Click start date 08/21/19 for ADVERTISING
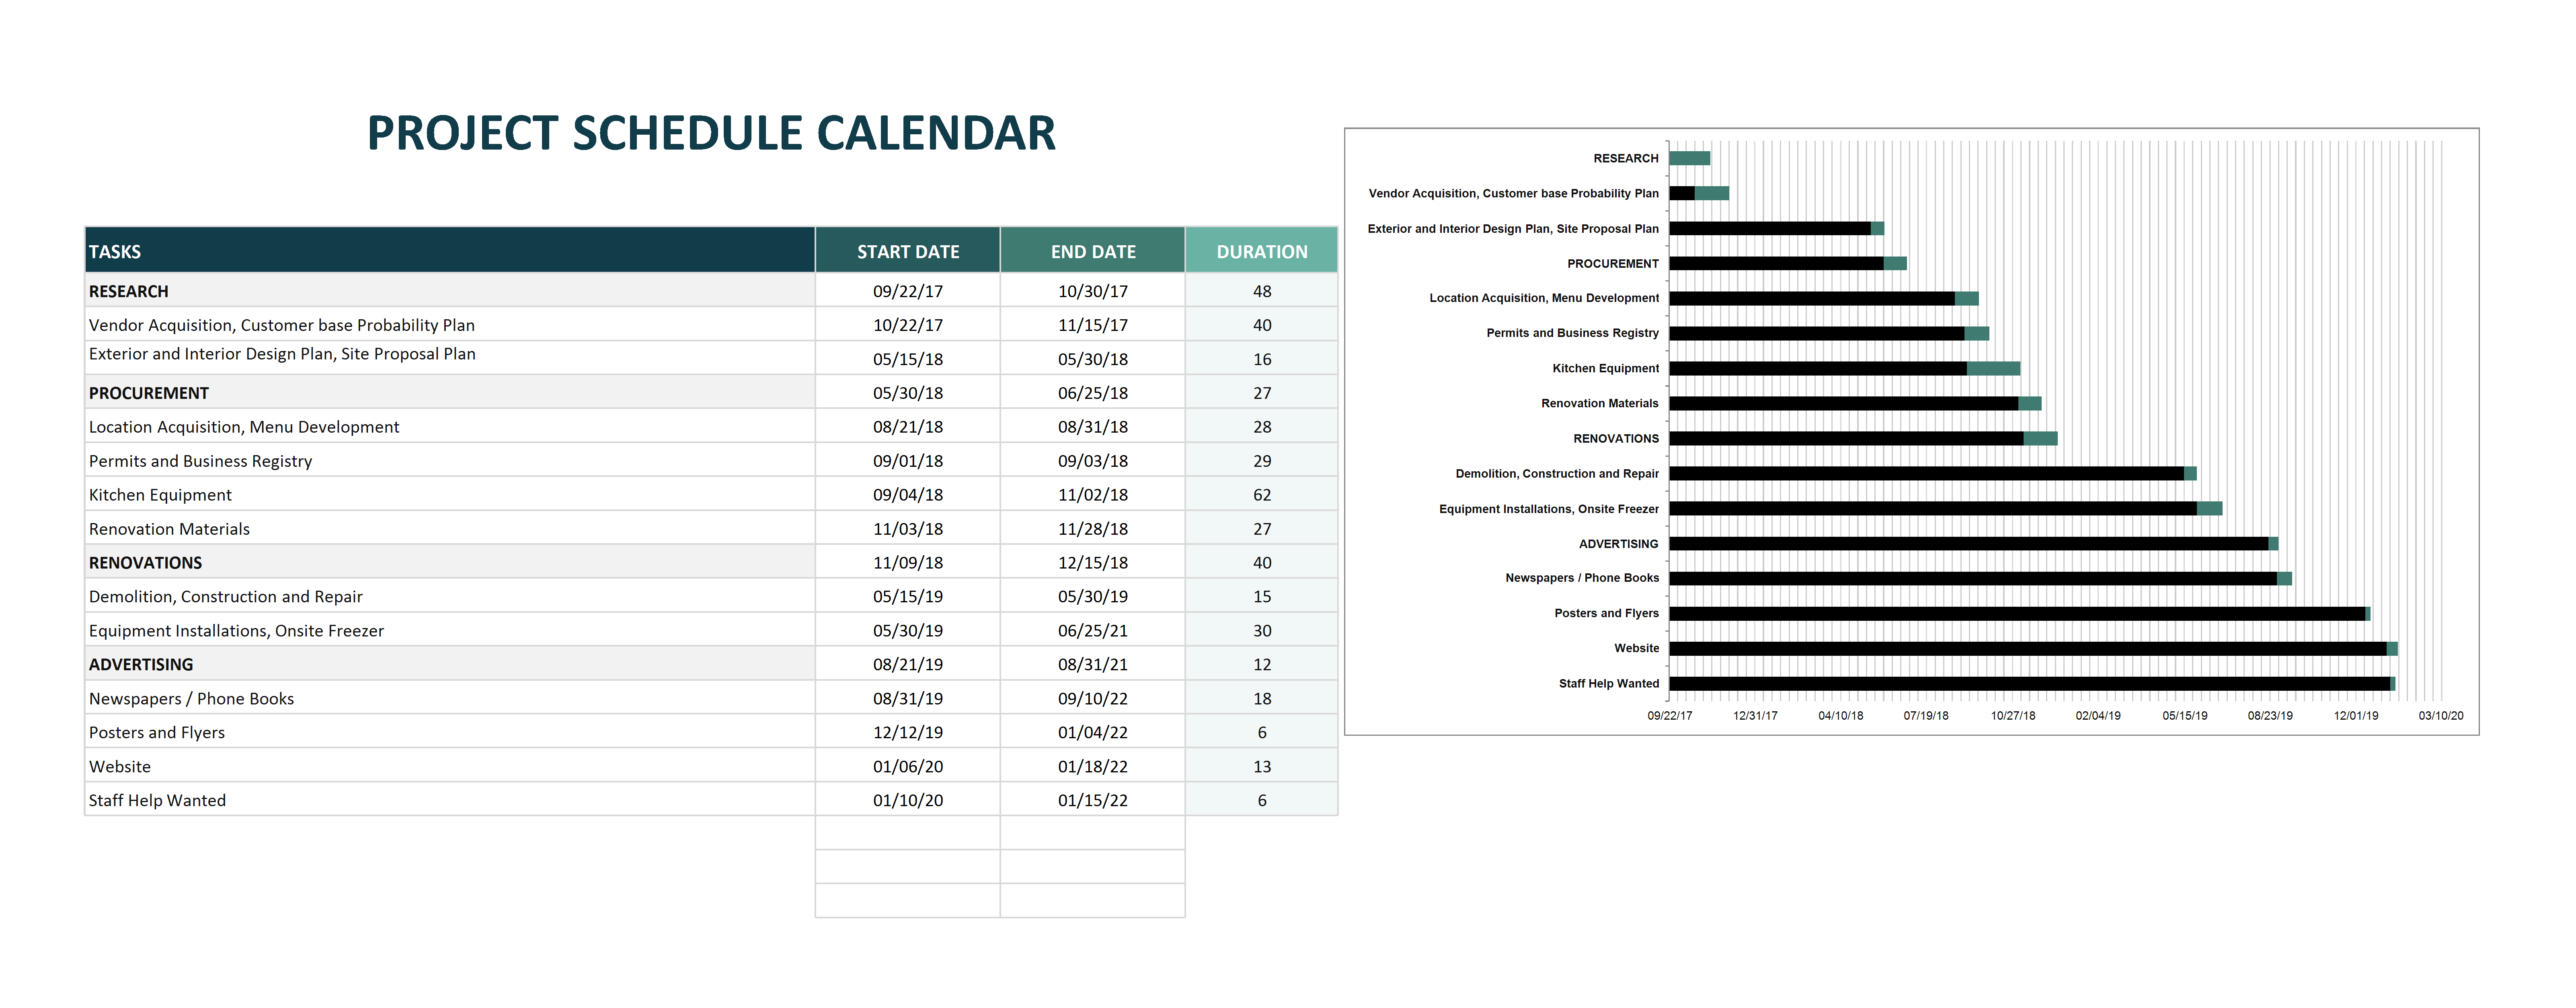Screen dimensions: 2576x1008 point(907,664)
